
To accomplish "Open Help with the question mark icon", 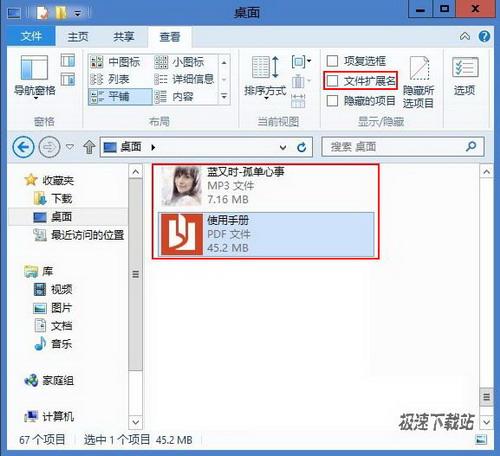I will [484, 36].
